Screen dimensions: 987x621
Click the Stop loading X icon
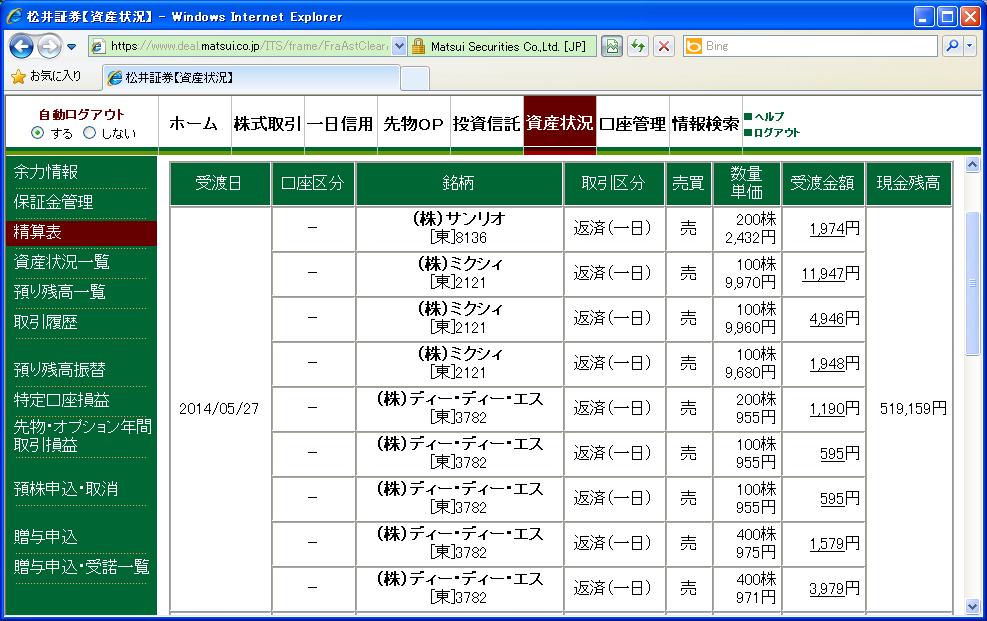663,46
